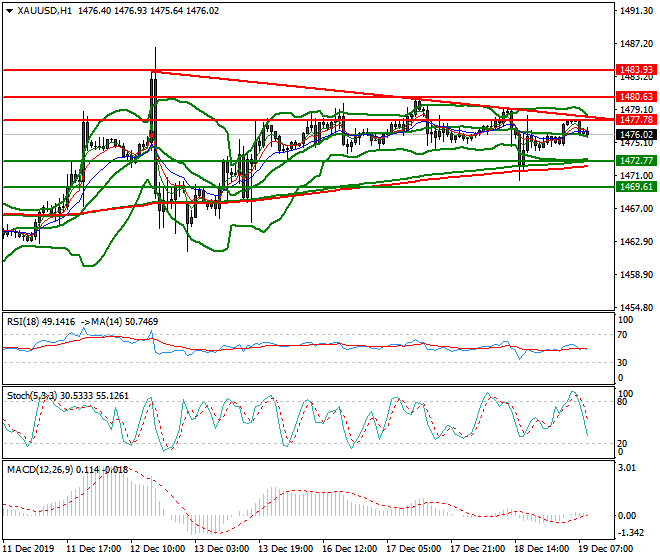Click the OHLC values 1476.40 1476.93 1475.64 1476.02
The height and width of the screenshot is (560, 660).
pos(149,11)
